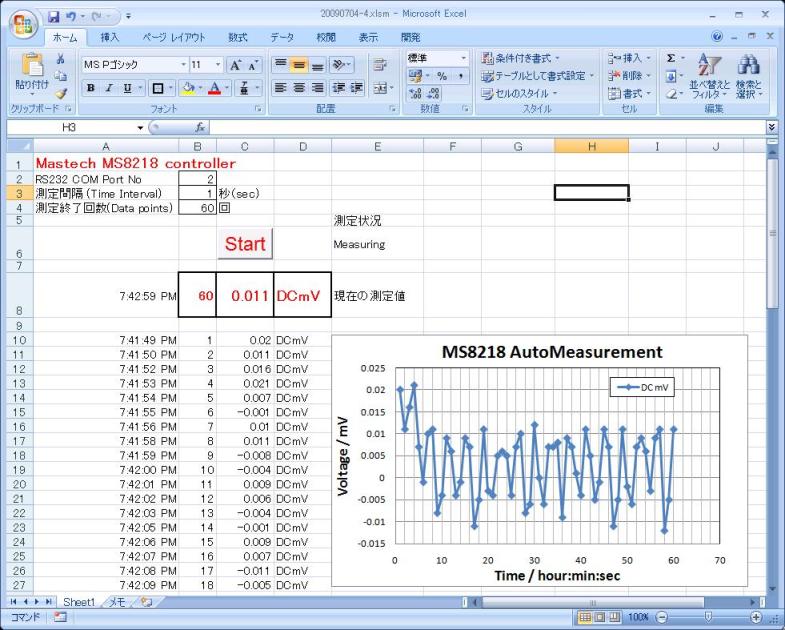
Task: Apply yellow fill color to cell
Action: tap(189, 88)
